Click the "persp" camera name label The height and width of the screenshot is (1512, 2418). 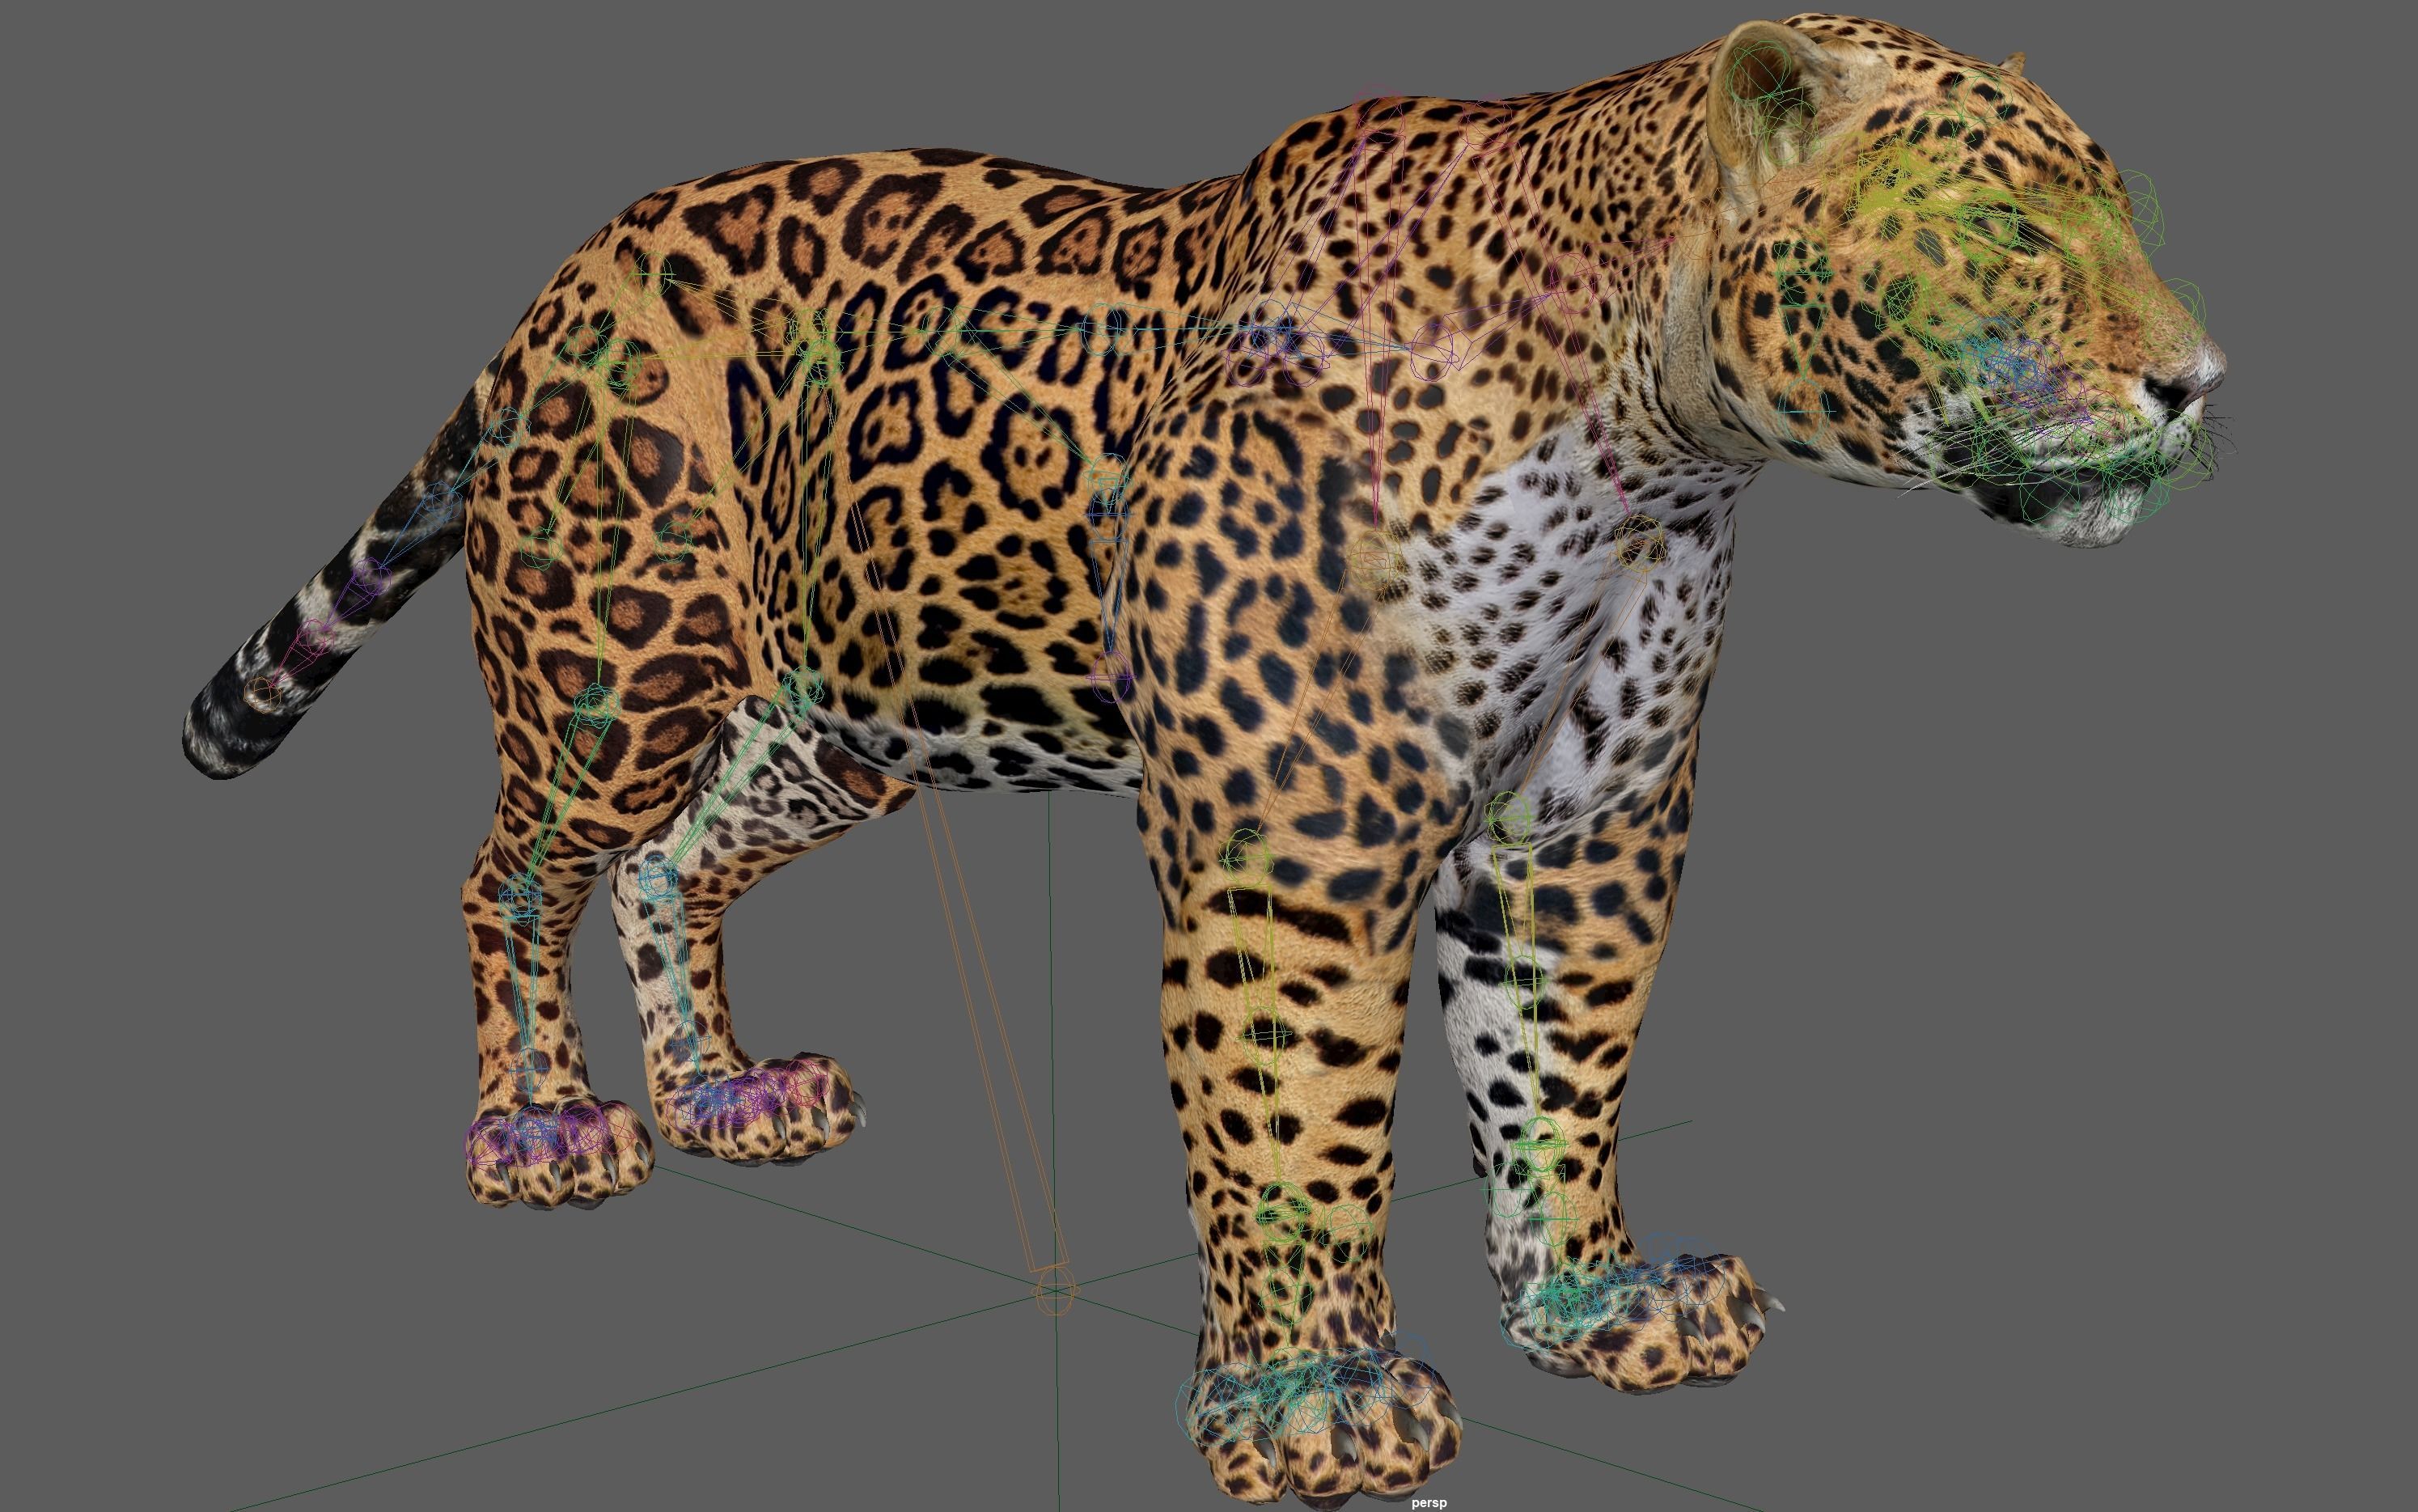coord(1429,1502)
